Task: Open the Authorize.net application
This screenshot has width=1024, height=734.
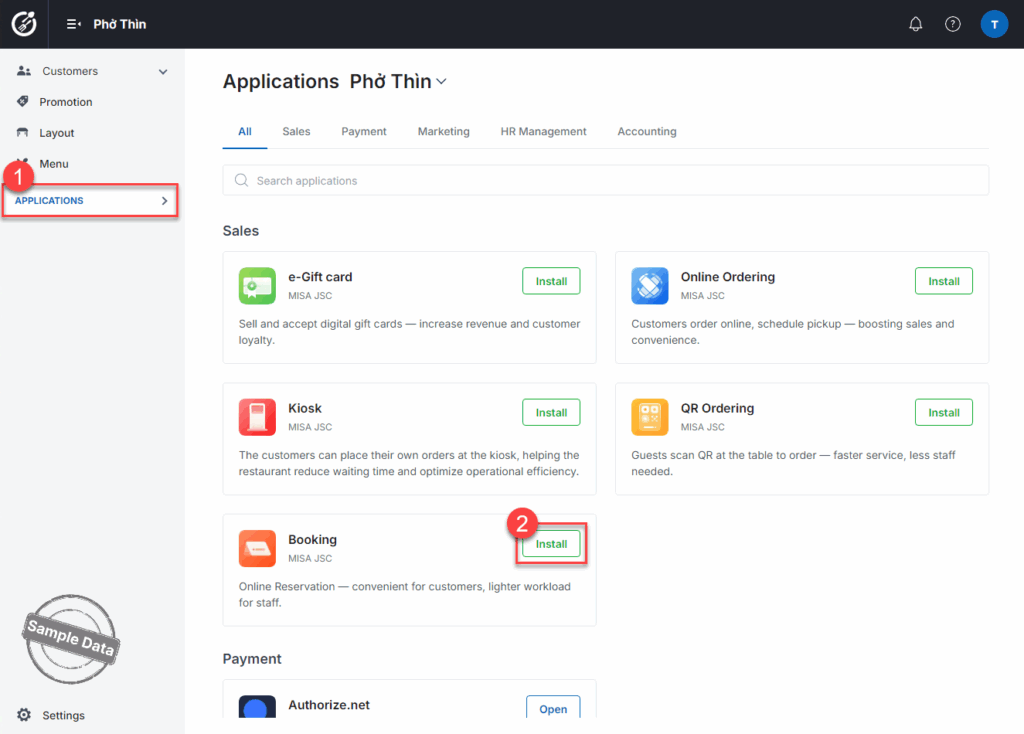Action: click(x=553, y=708)
